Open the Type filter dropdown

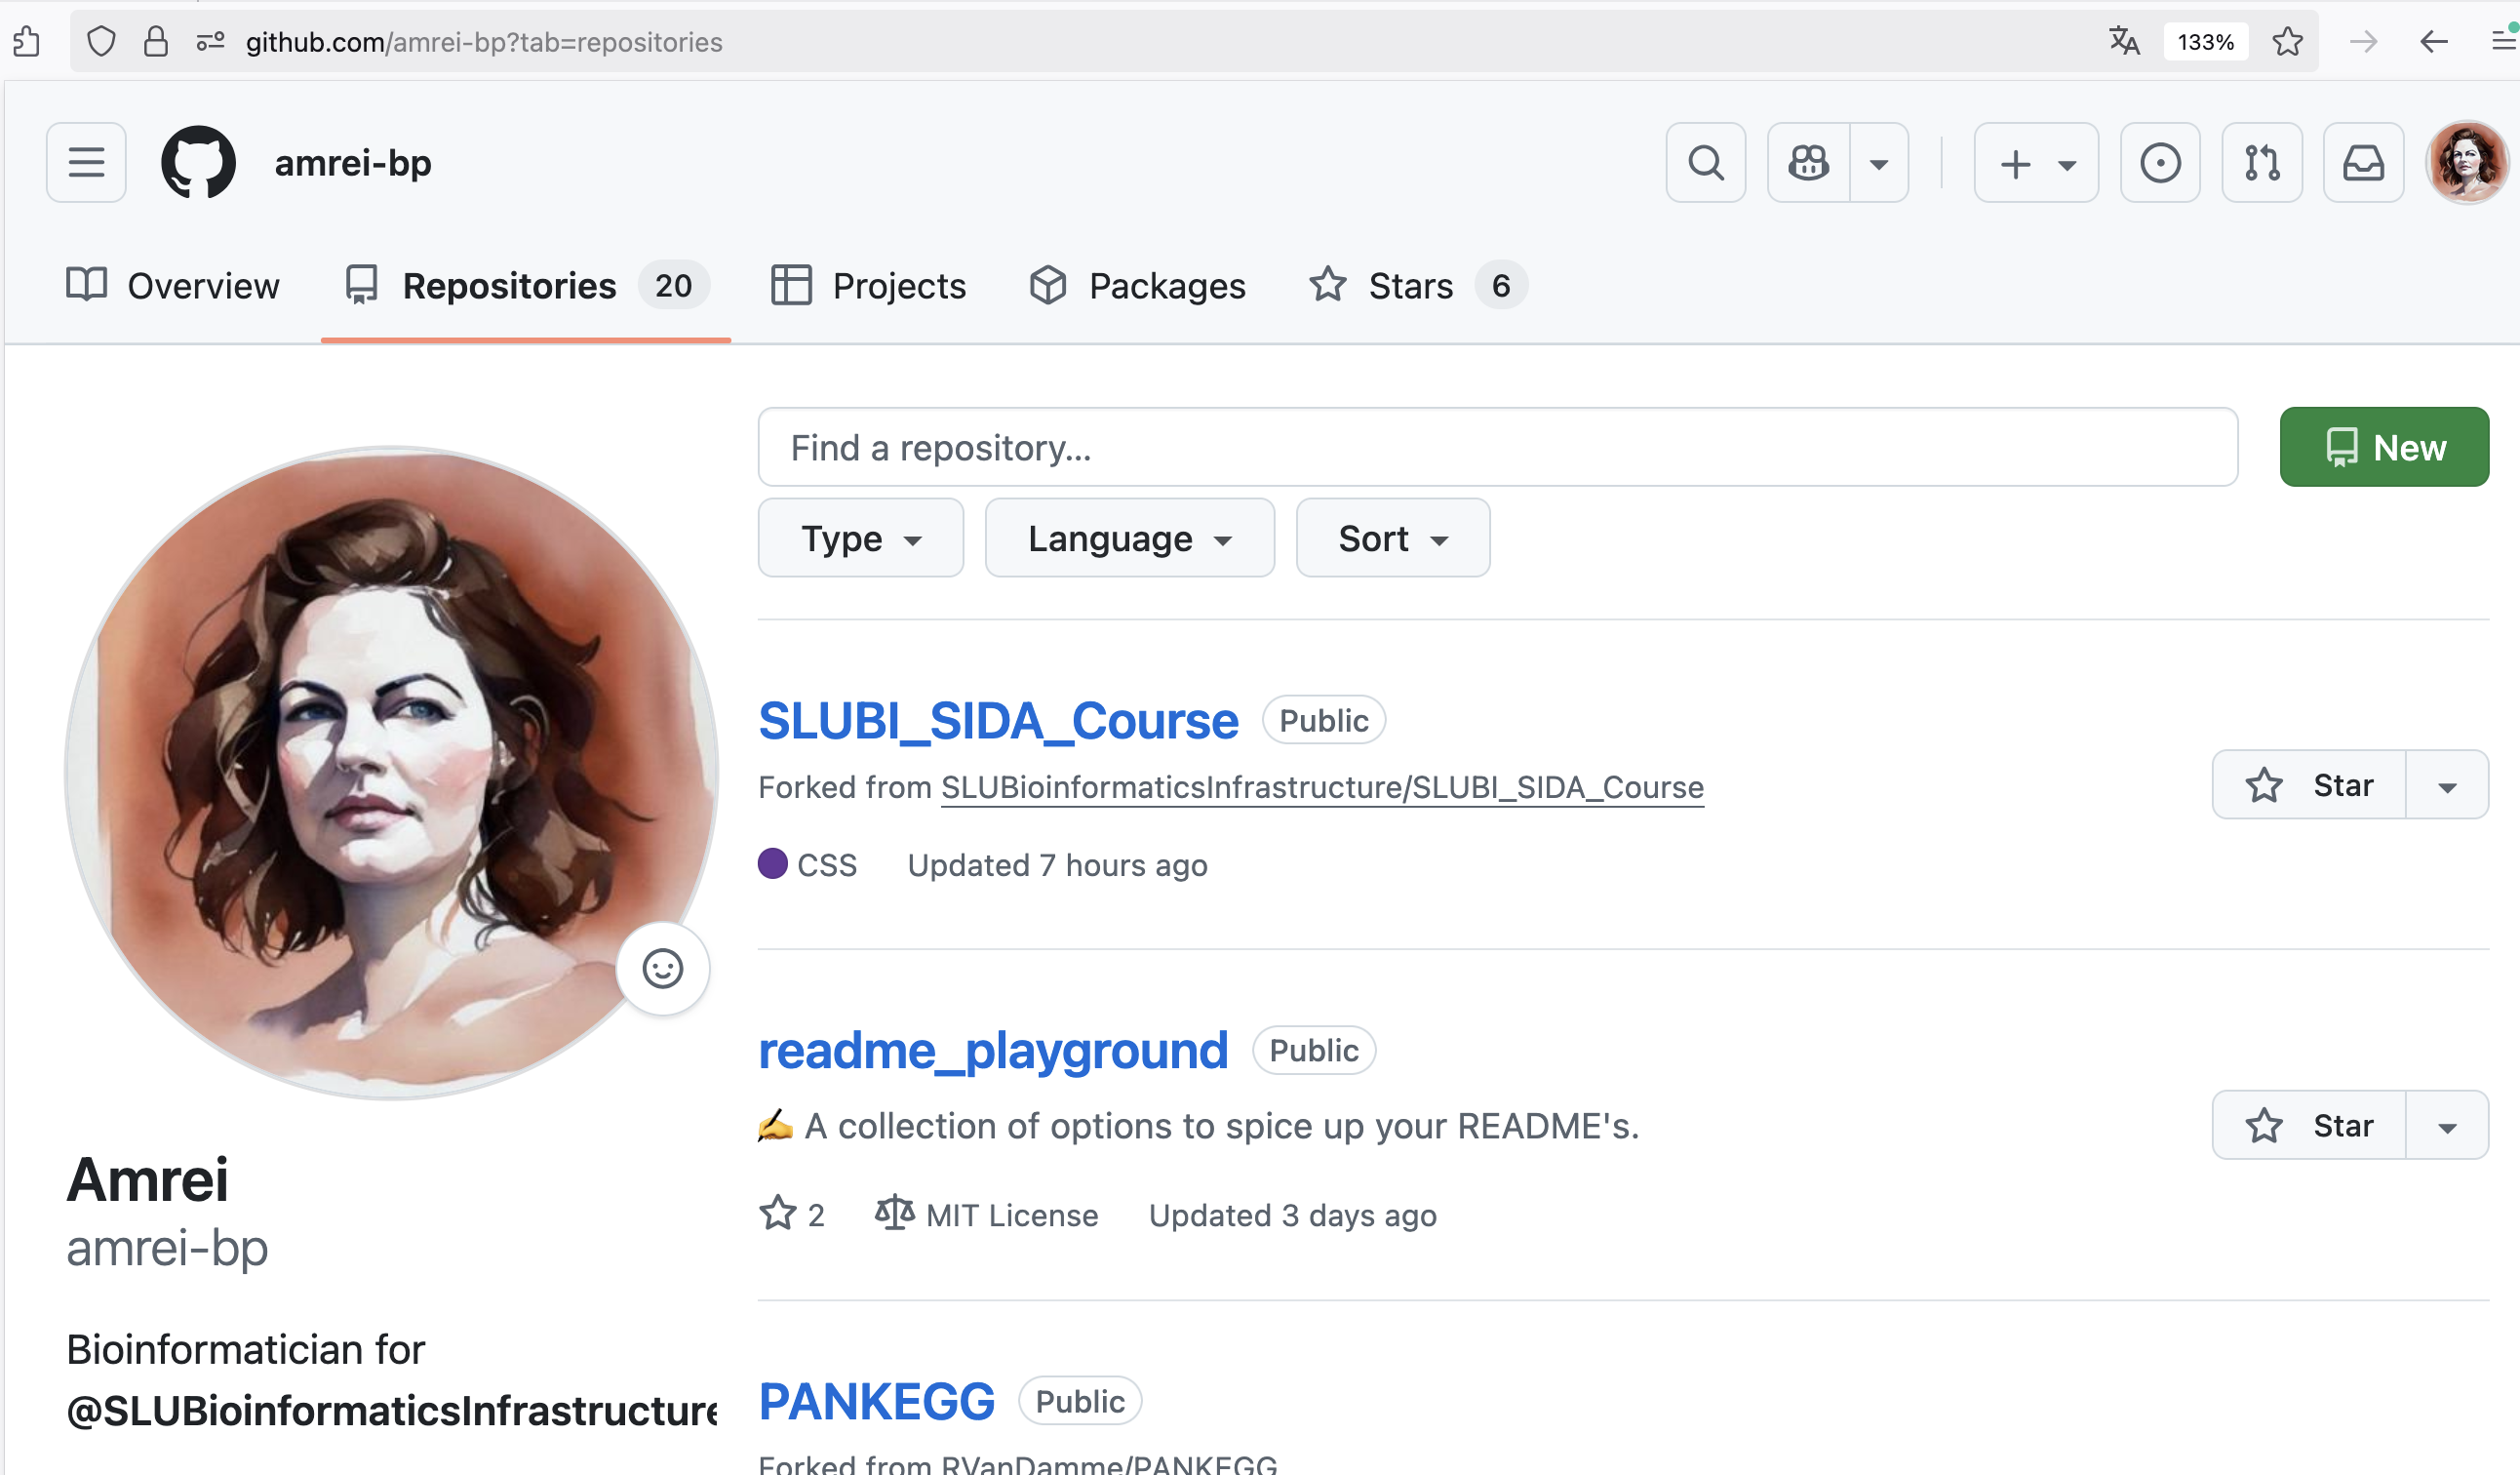click(x=860, y=538)
